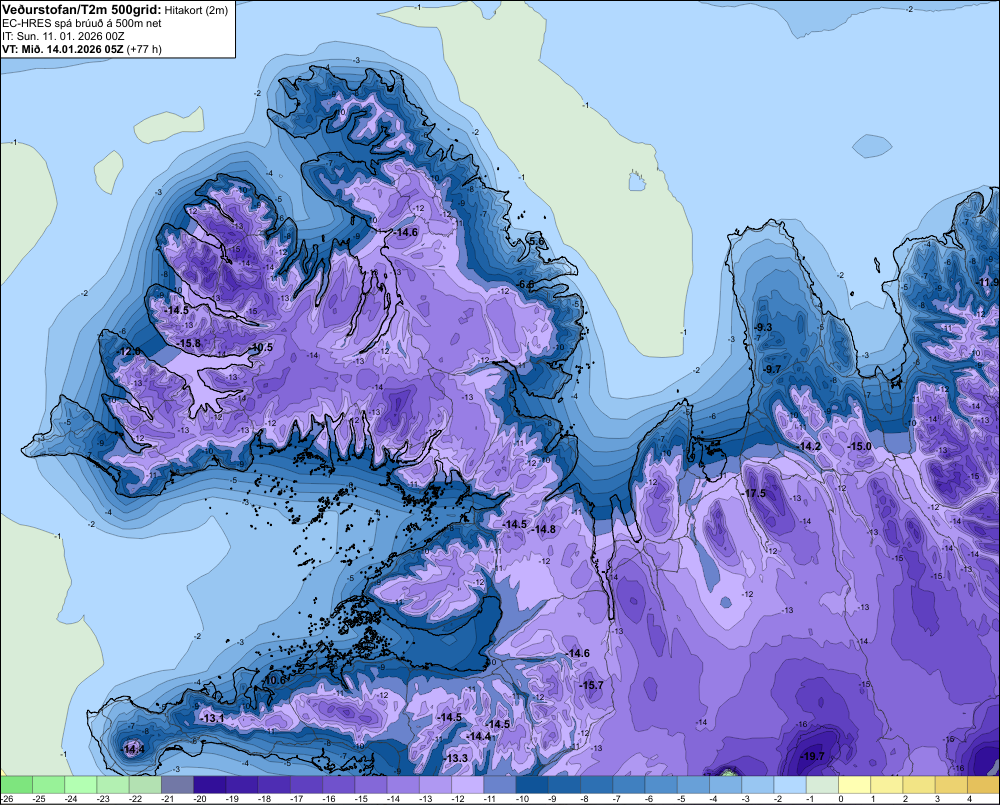Click the legend color swatch labeled -26
This screenshot has width=1000, height=805.
(16, 784)
